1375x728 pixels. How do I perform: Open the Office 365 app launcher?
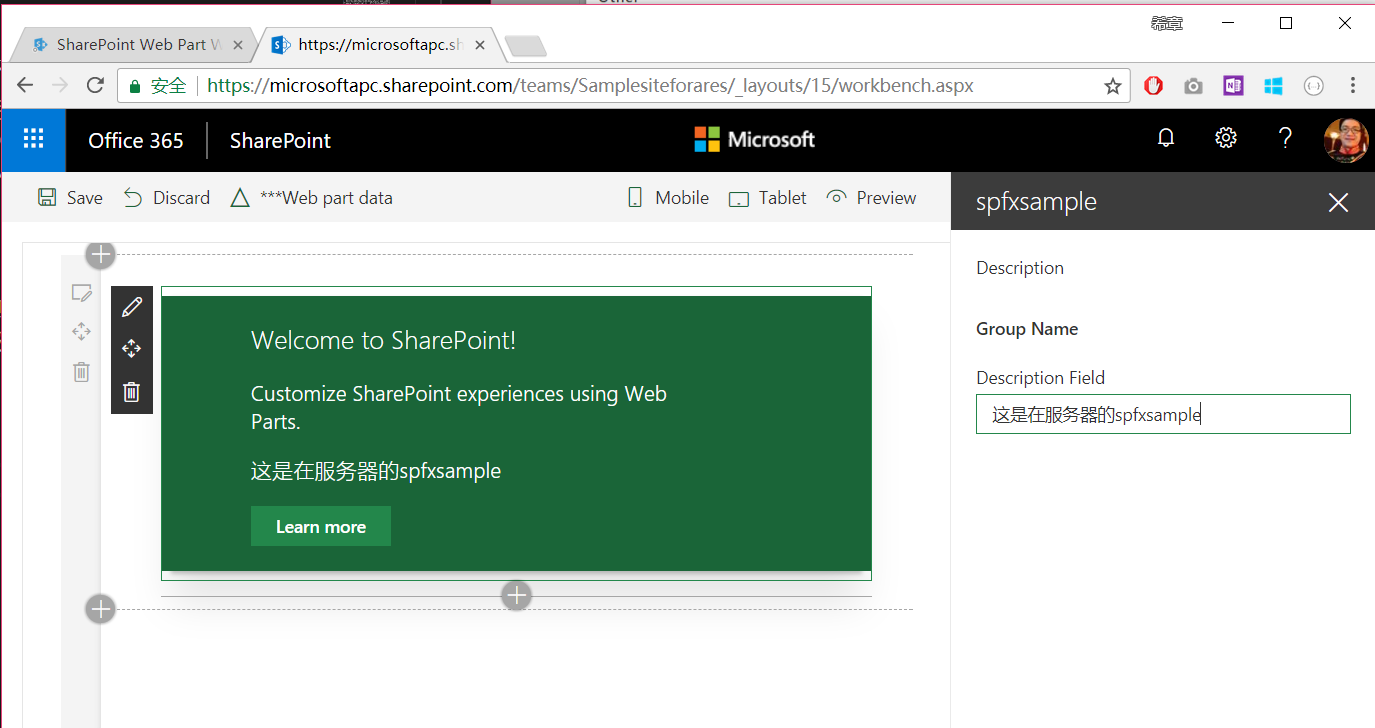click(33, 140)
